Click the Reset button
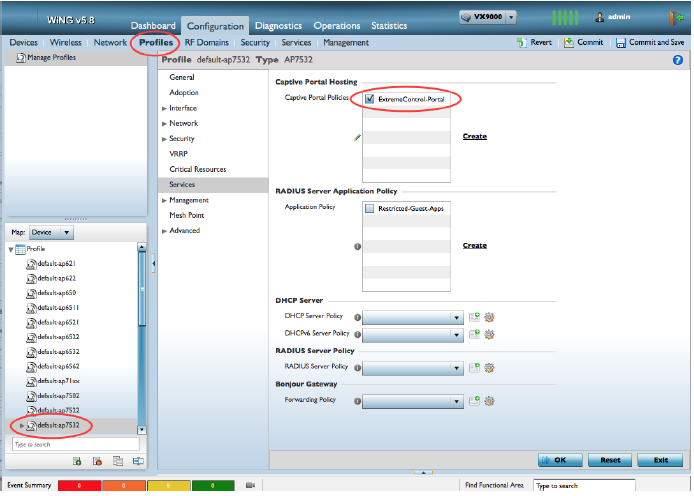 [x=610, y=460]
